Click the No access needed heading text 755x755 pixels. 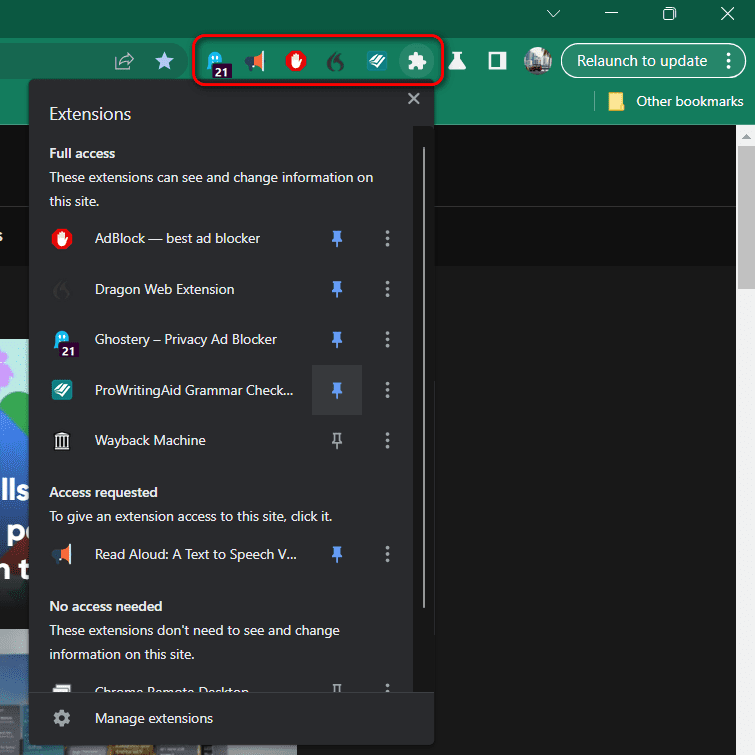coord(105,606)
